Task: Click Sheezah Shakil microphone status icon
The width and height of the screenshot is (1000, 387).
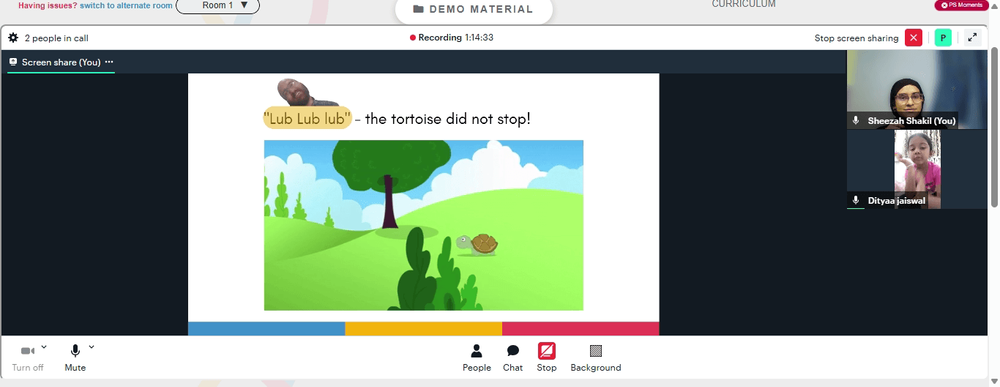Action: point(856,120)
